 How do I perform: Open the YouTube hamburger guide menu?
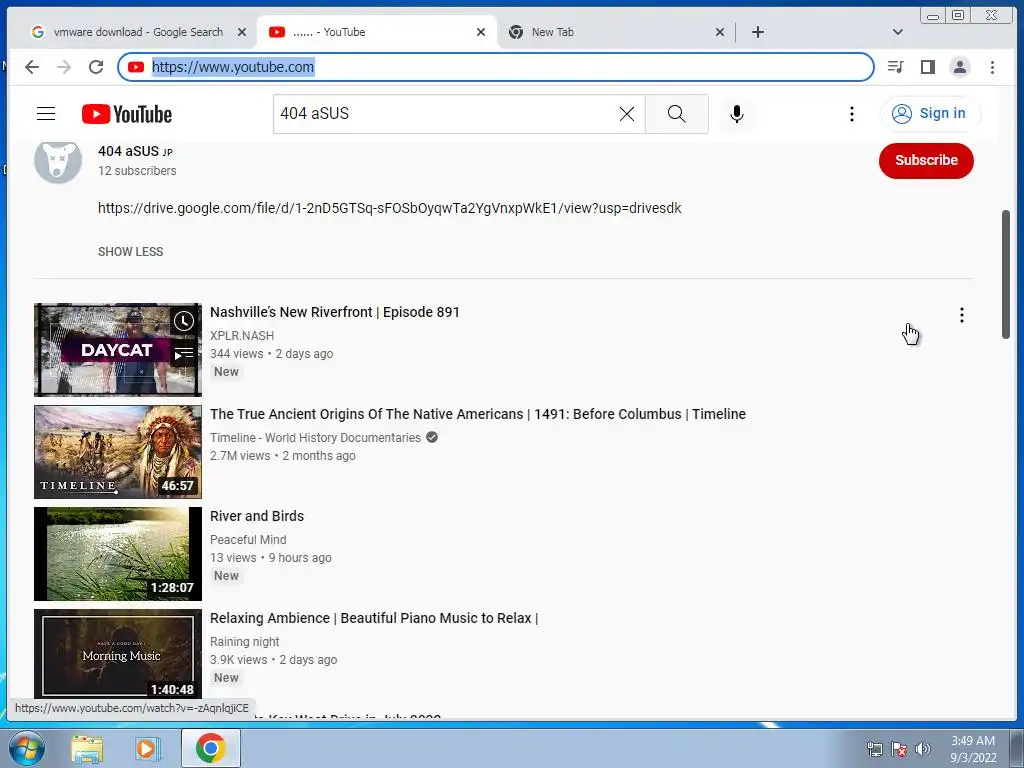[x=46, y=114]
